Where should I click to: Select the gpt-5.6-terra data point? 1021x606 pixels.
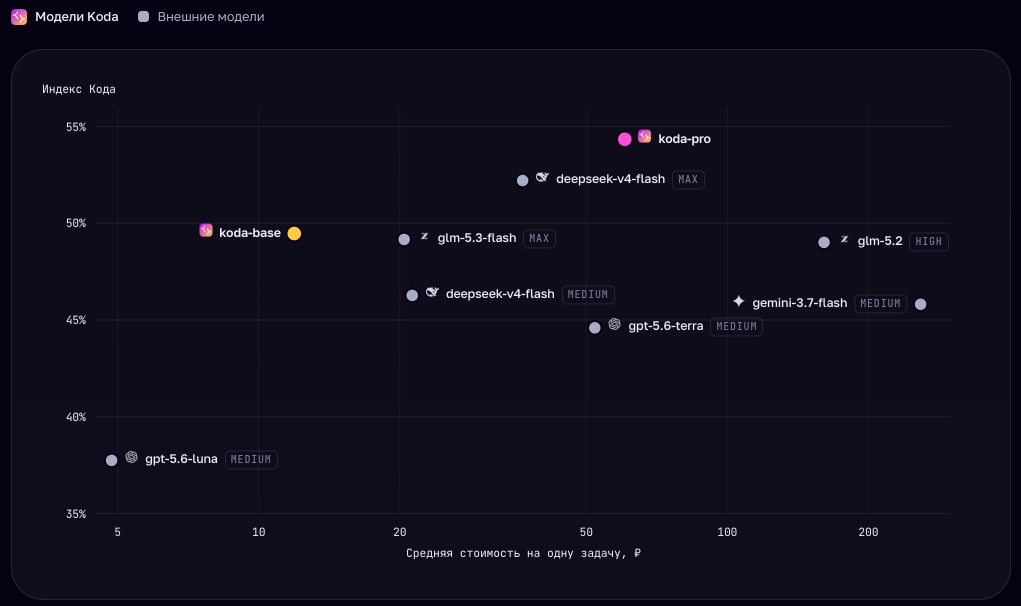tap(594, 327)
